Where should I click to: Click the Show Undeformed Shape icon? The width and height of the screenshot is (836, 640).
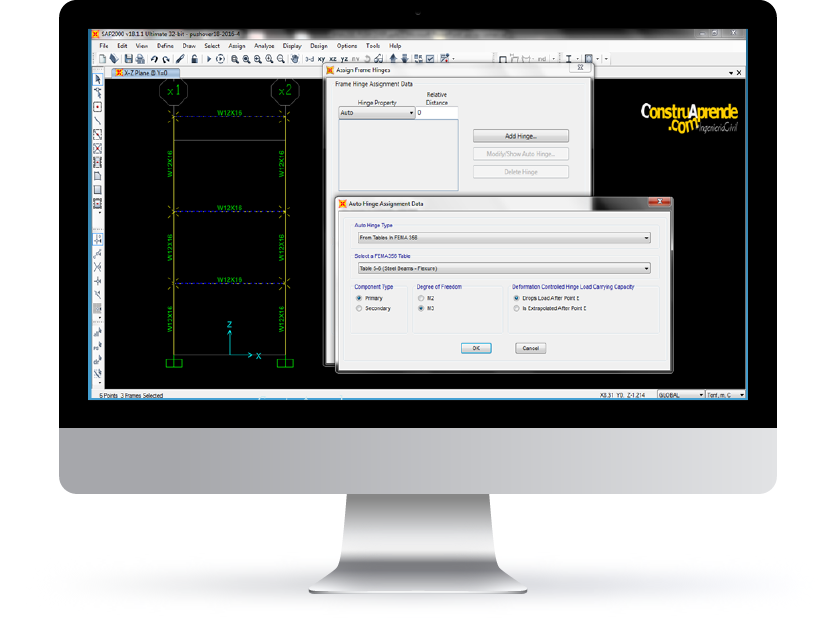pos(502,60)
